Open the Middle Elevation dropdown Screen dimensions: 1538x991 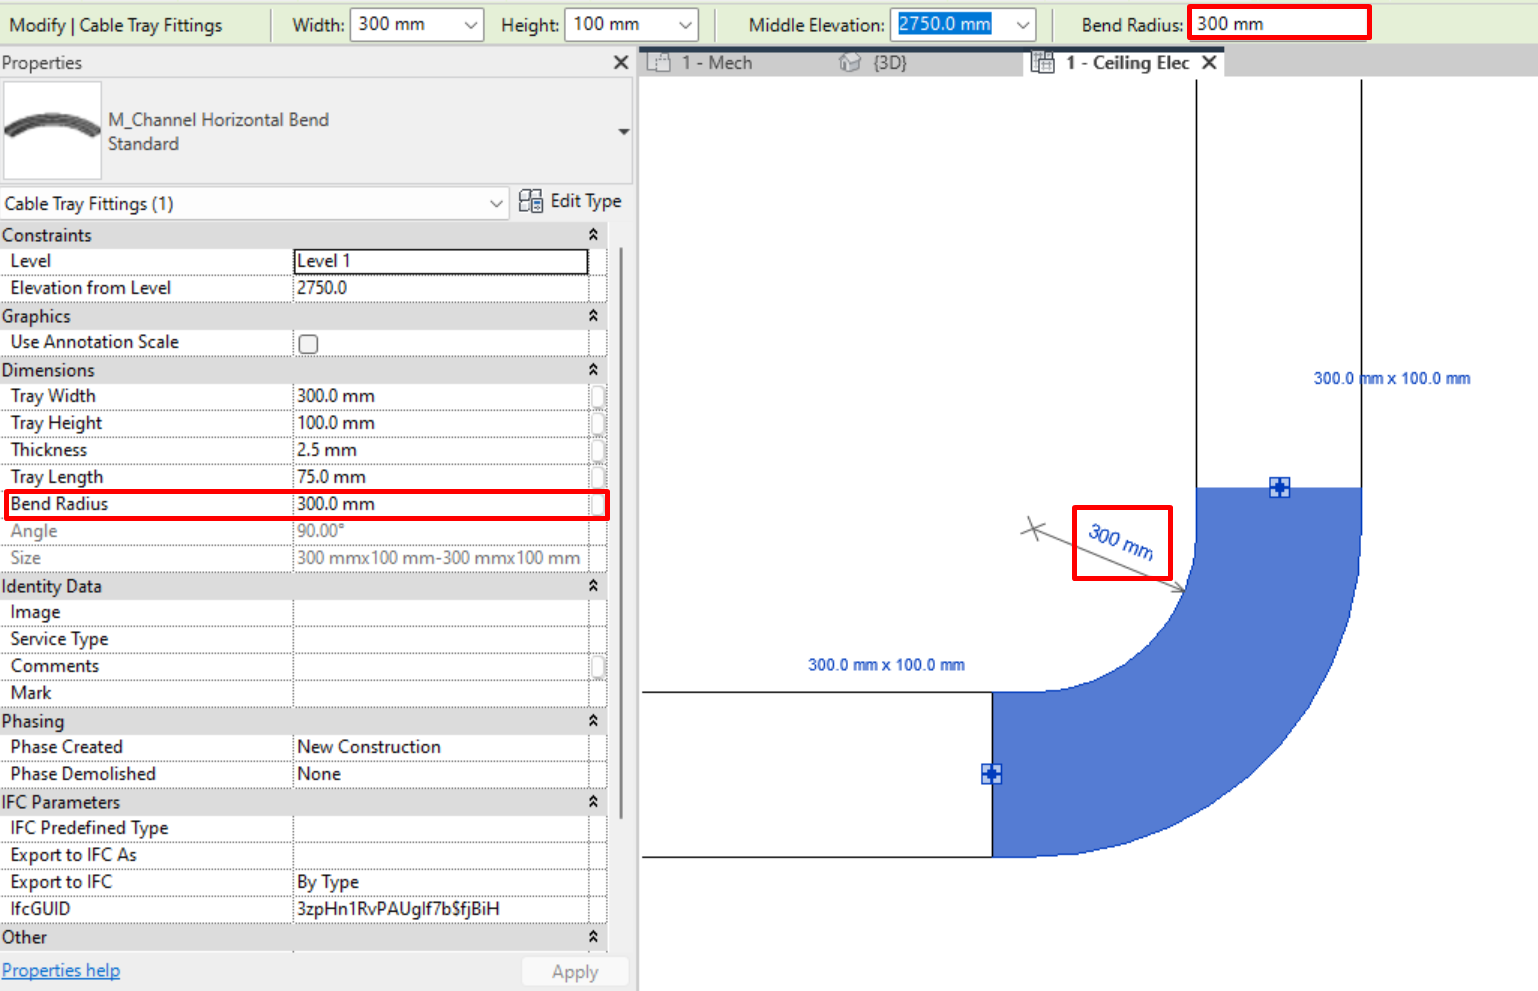pyautogui.click(x=1022, y=25)
